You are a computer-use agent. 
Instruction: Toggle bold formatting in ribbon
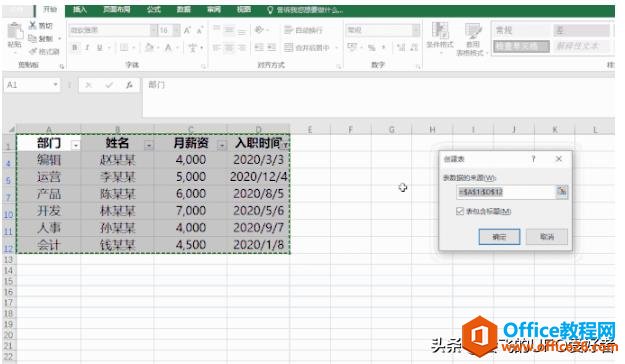(x=75, y=47)
